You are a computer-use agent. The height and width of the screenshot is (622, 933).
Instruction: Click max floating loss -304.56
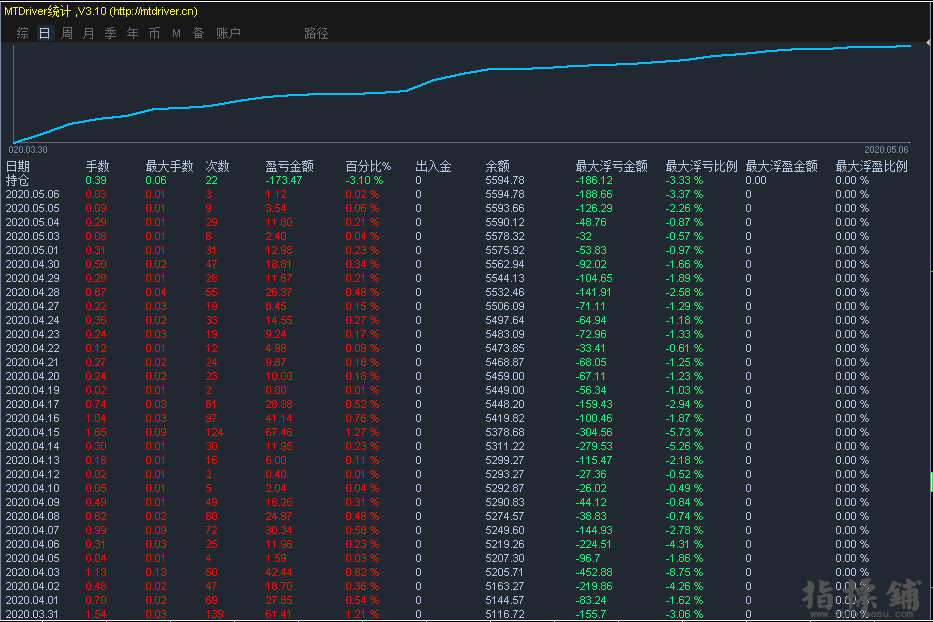coord(594,432)
